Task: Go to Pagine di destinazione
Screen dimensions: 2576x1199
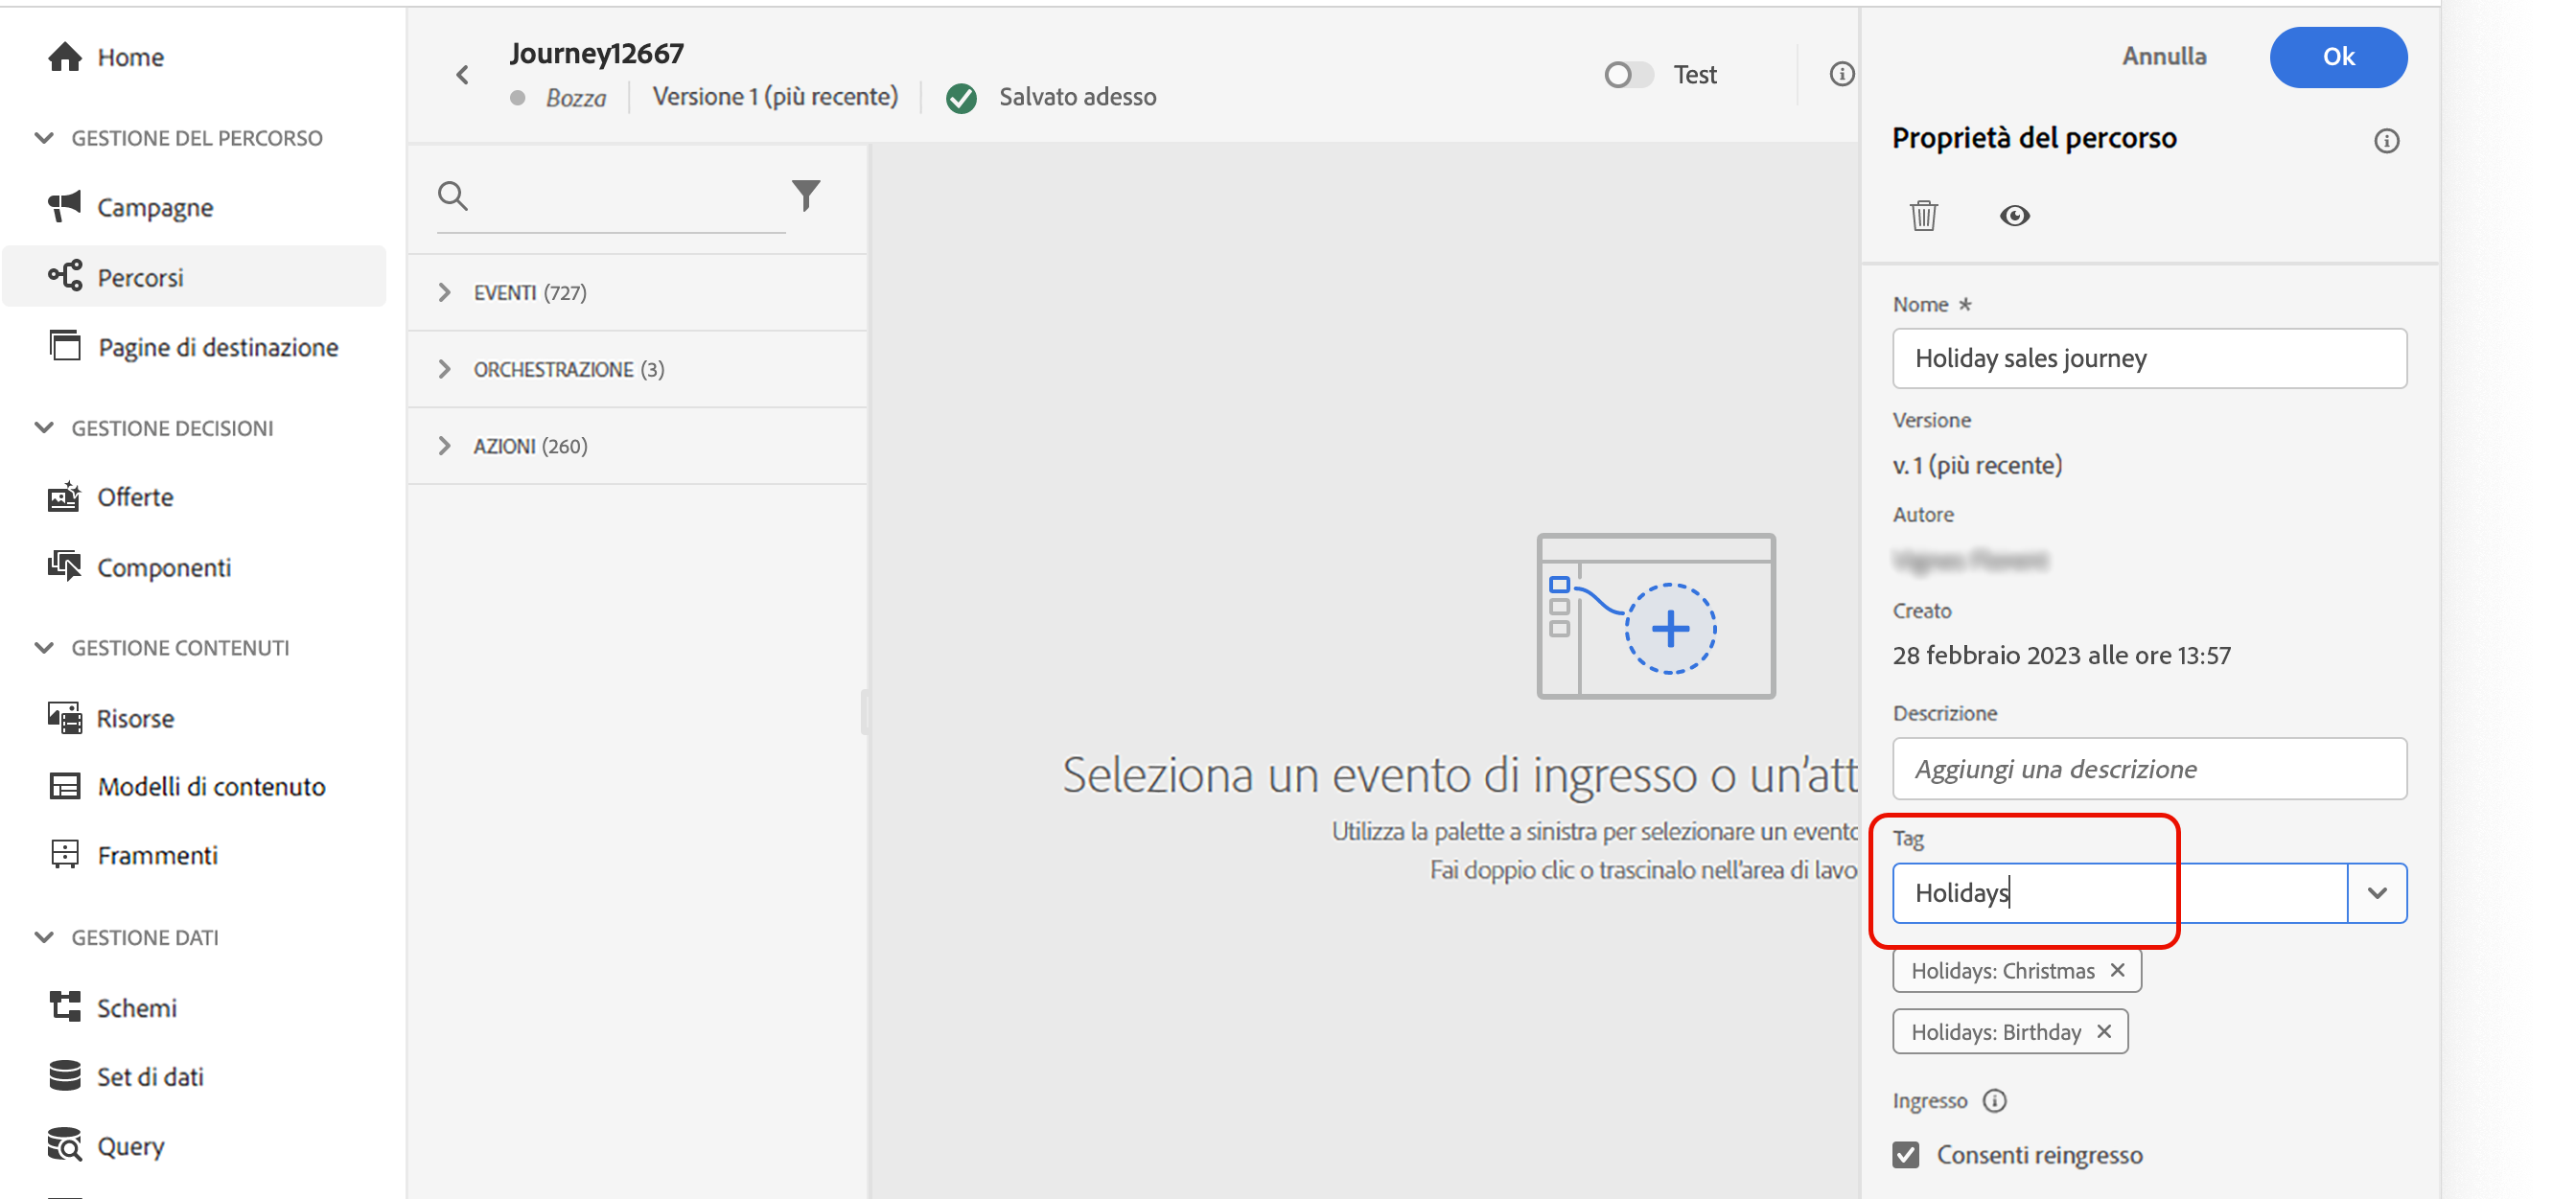Action: point(217,347)
